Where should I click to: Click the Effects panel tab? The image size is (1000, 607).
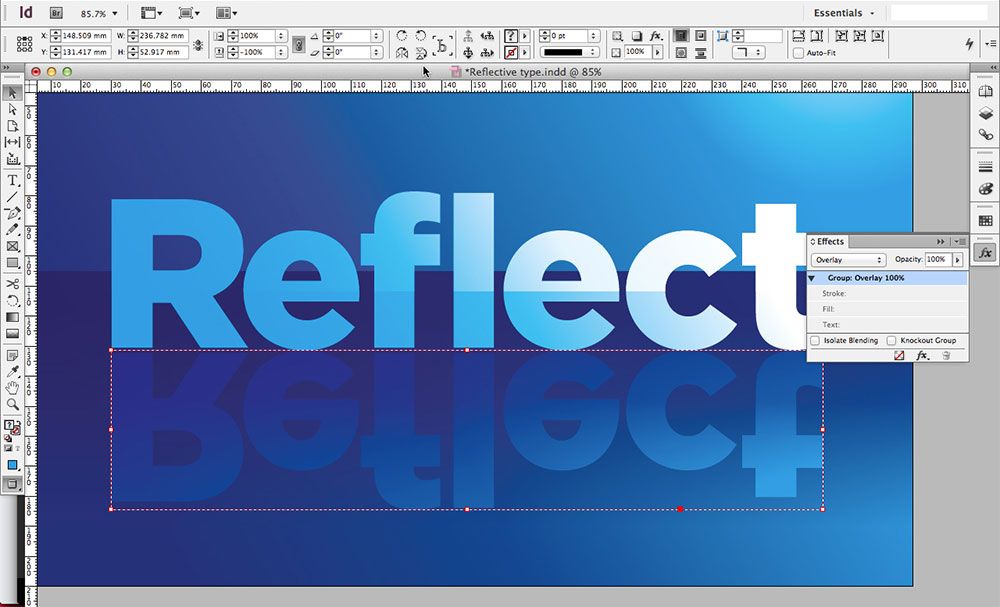[x=830, y=241]
